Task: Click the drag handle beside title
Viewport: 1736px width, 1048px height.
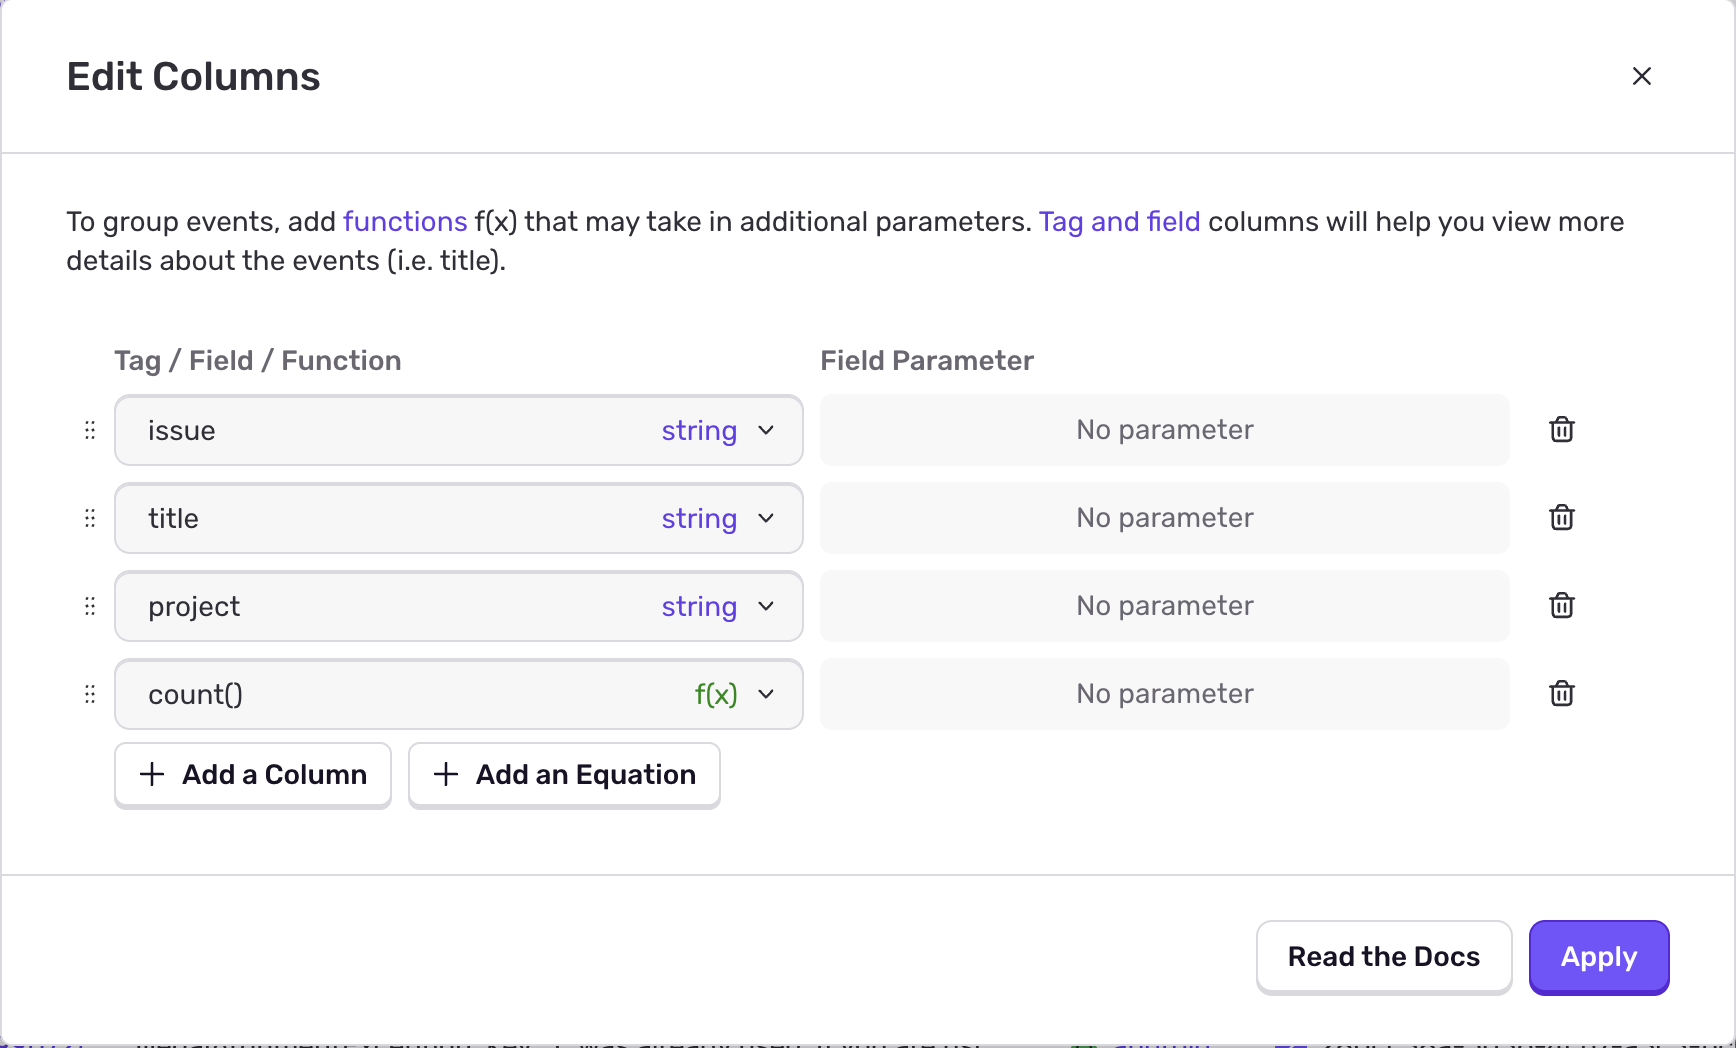Action: tap(90, 518)
